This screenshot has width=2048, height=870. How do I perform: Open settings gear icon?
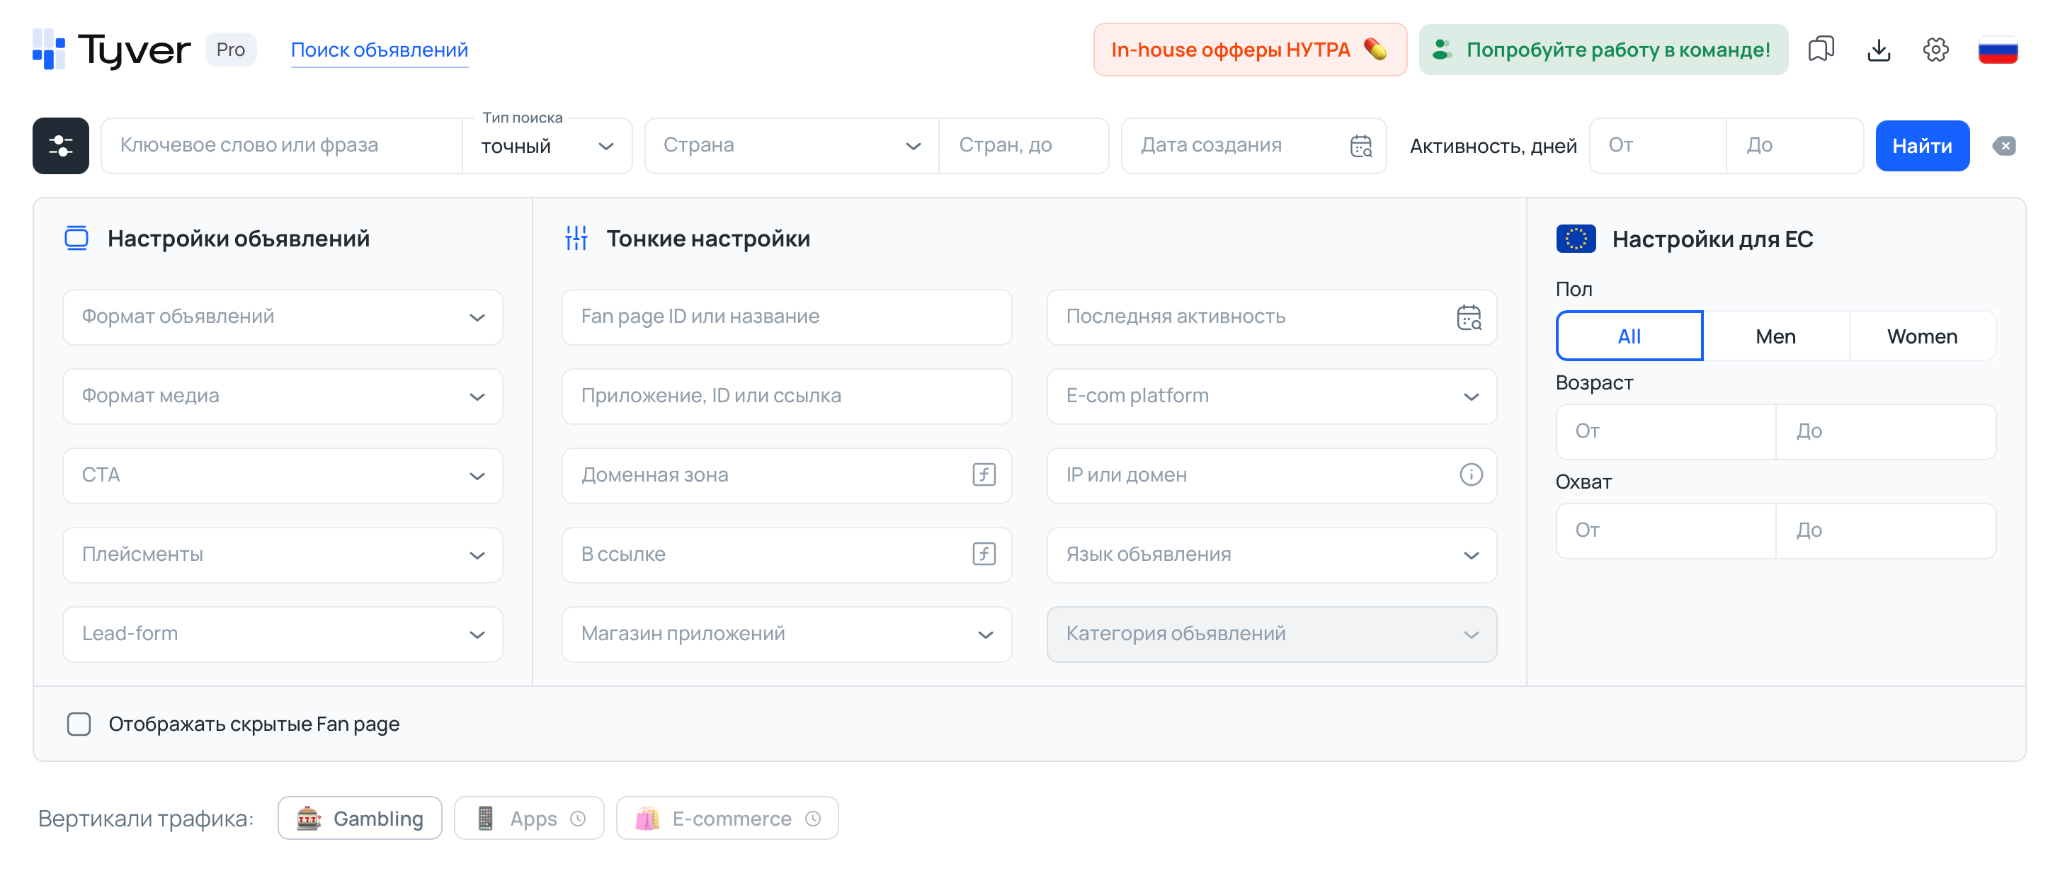point(1936,50)
